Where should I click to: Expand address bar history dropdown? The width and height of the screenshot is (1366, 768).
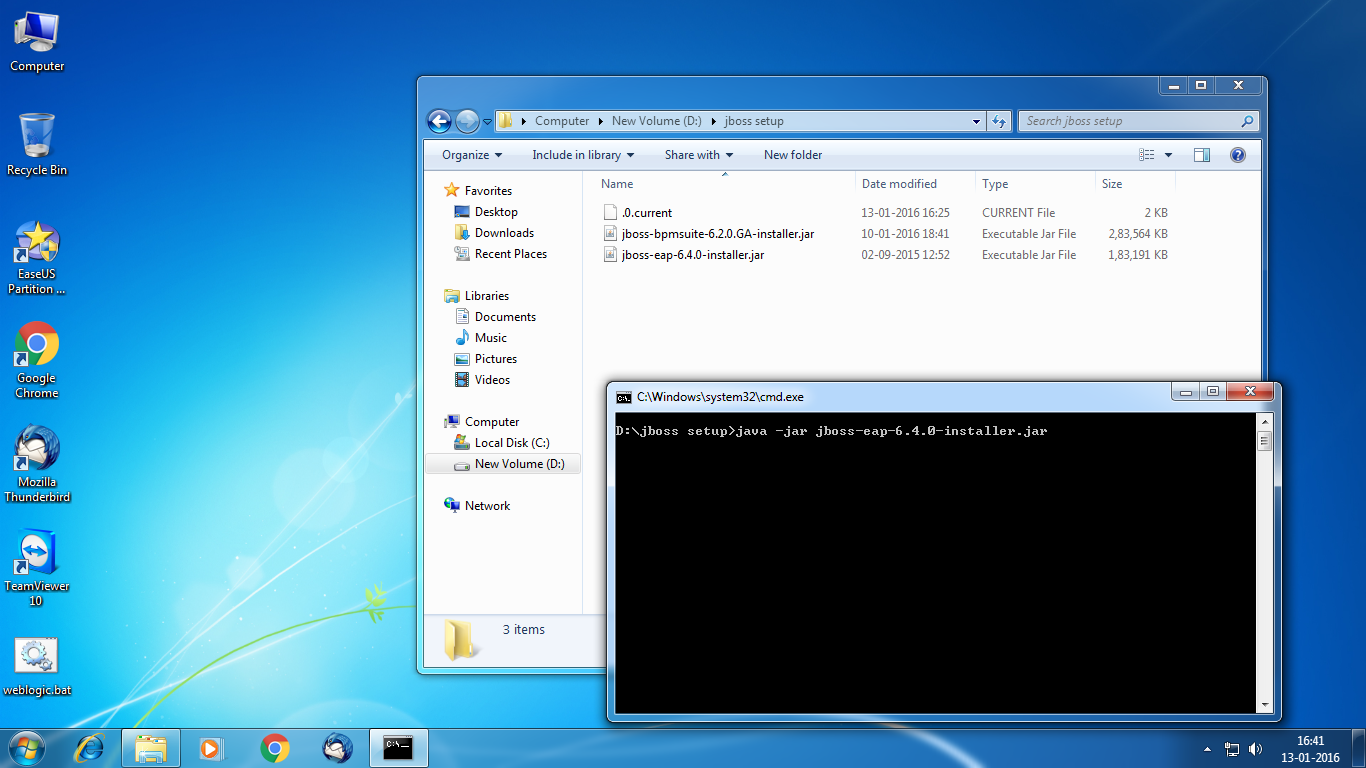pos(977,121)
